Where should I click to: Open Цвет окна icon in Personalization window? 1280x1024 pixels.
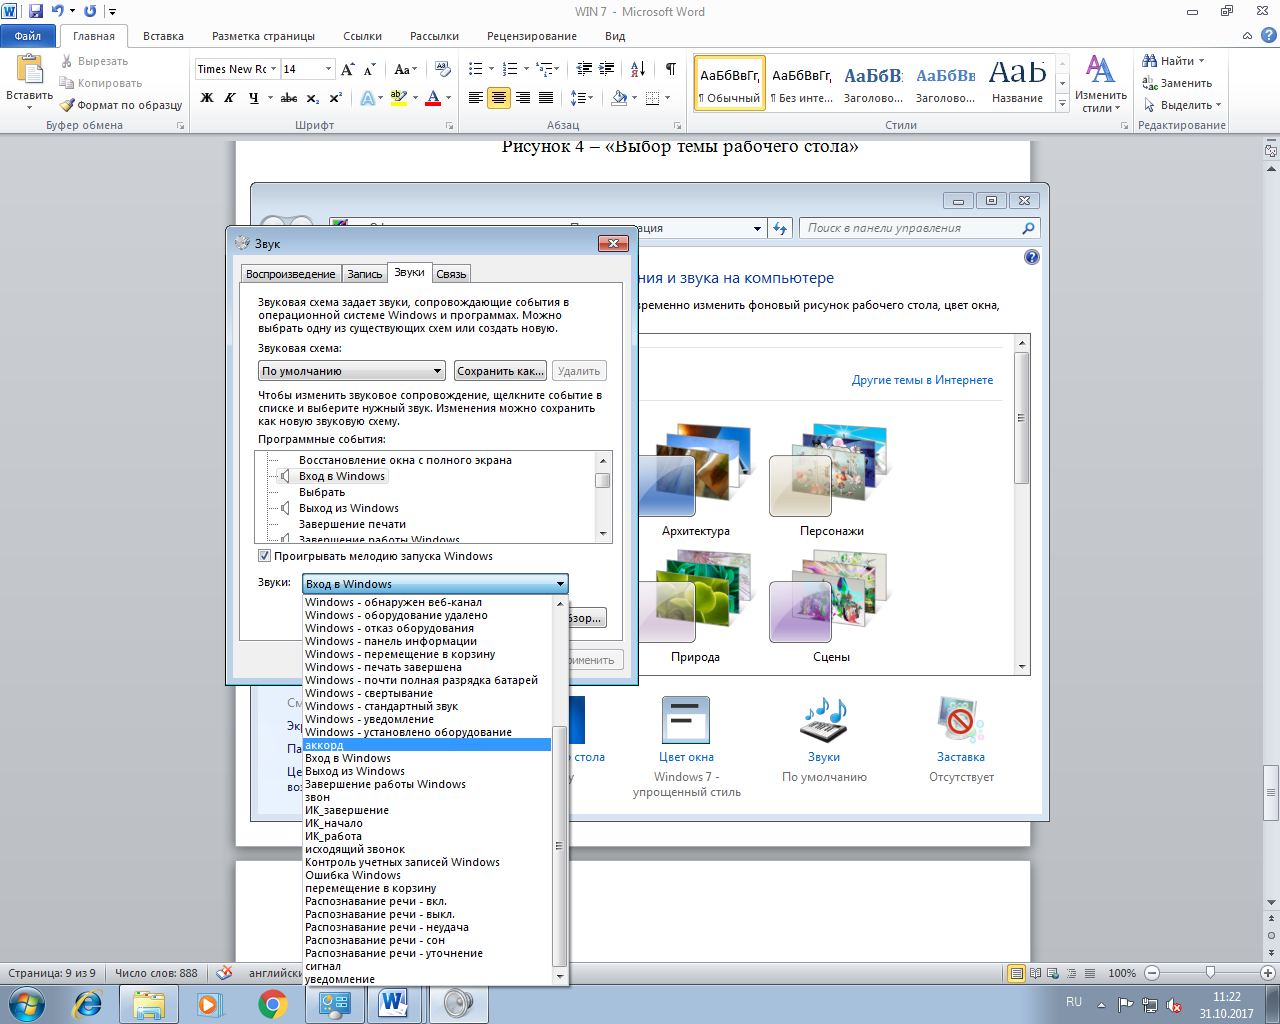(x=686, y=720)
